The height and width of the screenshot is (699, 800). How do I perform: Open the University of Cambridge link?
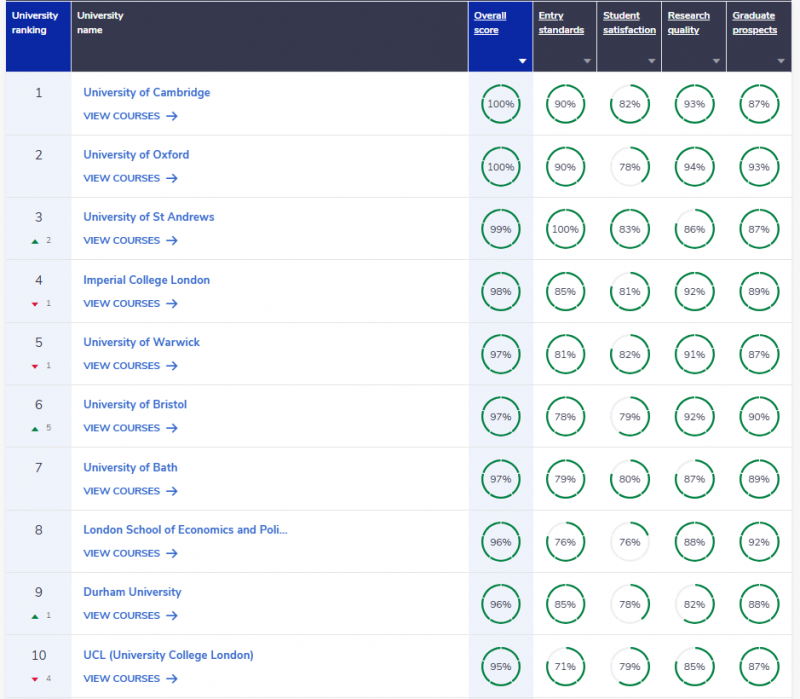(146, 92)
